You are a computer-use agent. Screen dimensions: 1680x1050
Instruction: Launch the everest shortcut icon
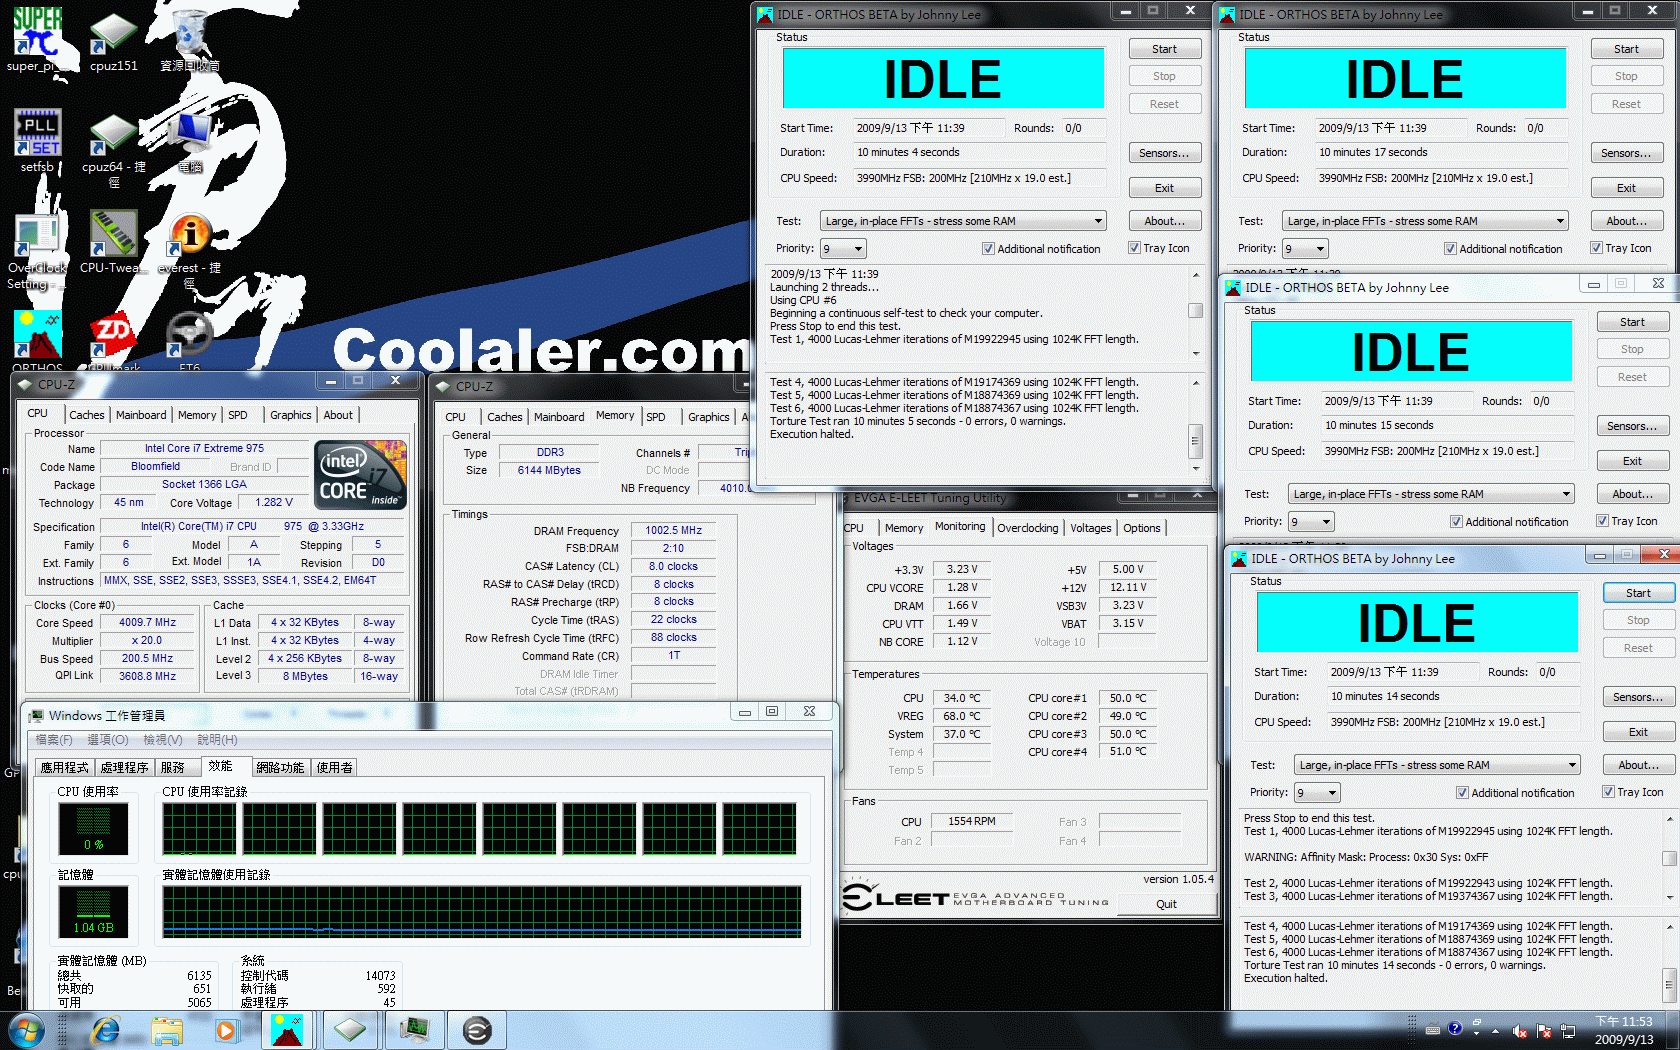point(189,250)
